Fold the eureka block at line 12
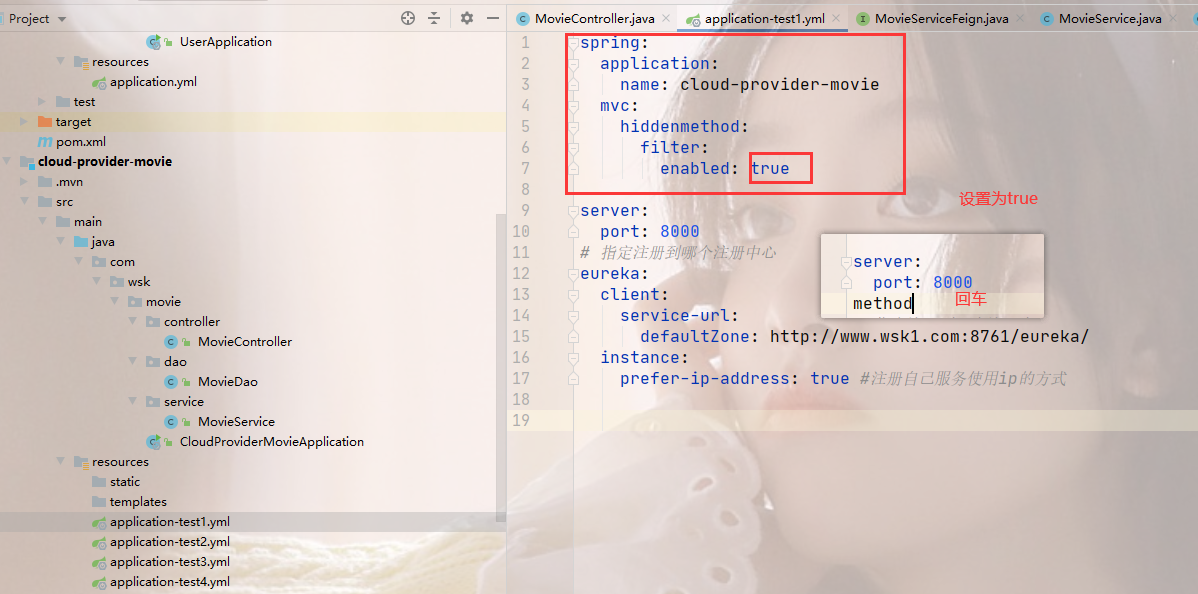Viewport: 1198px width, 594px height. tap(574, 274)
